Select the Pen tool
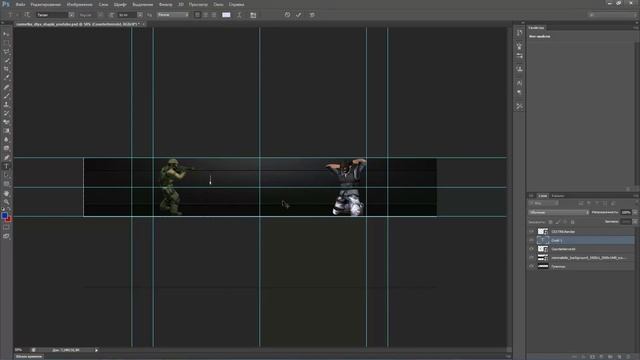Screen dimensions: 640x360 tap(6, 157)
